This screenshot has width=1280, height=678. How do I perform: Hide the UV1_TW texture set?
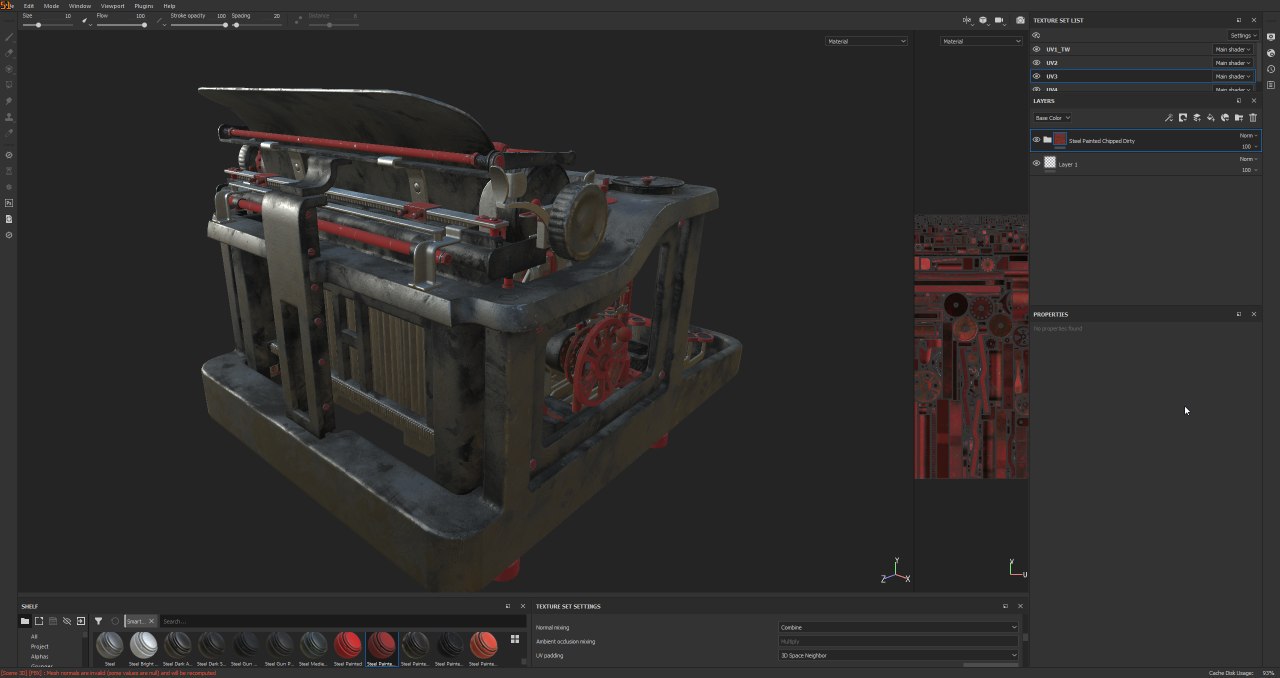coord(1036,49)
